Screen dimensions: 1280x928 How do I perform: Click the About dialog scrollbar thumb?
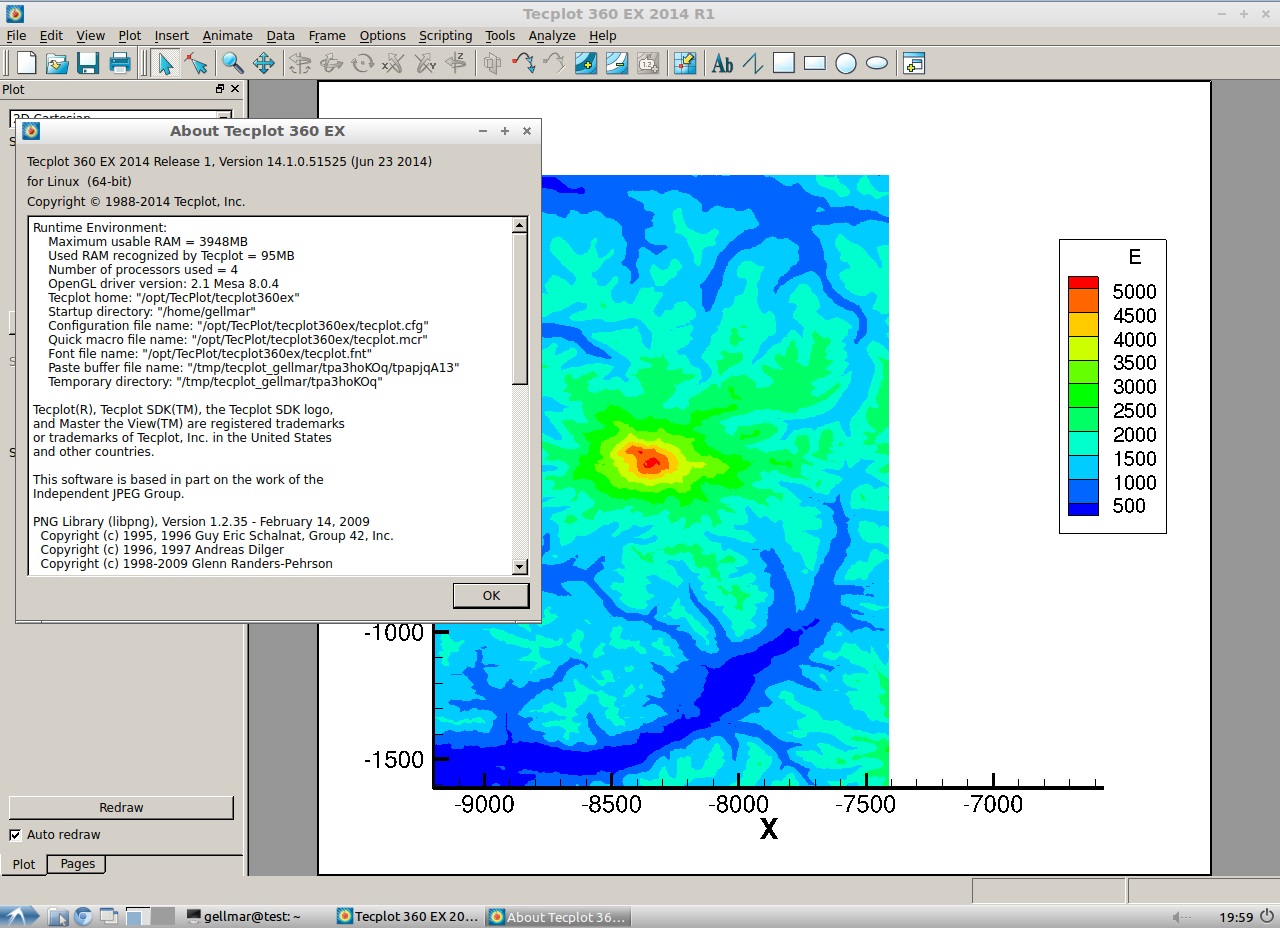tap(519, 309)
